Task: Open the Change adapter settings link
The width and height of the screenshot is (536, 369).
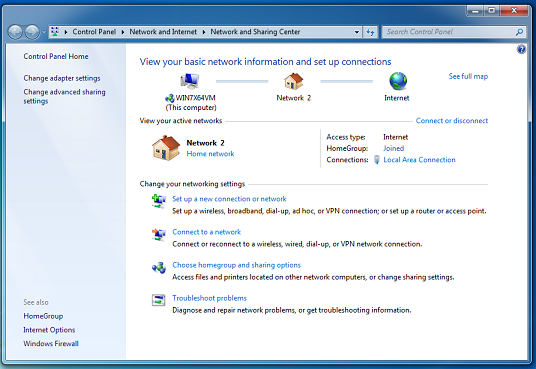Action: coord(62,78)
